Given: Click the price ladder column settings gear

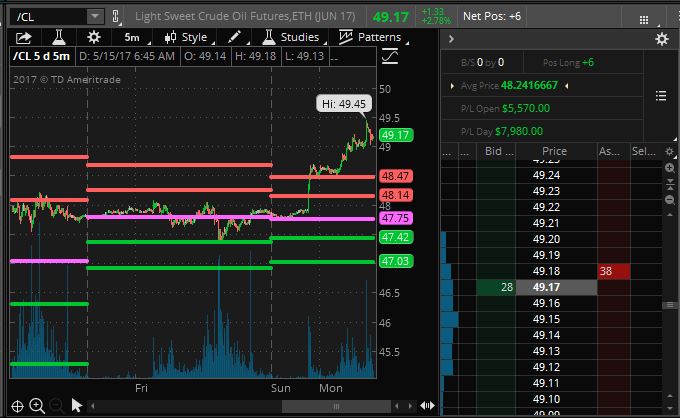Looking at the screenshot, I should pyautogui.click(x=669, y=152).
